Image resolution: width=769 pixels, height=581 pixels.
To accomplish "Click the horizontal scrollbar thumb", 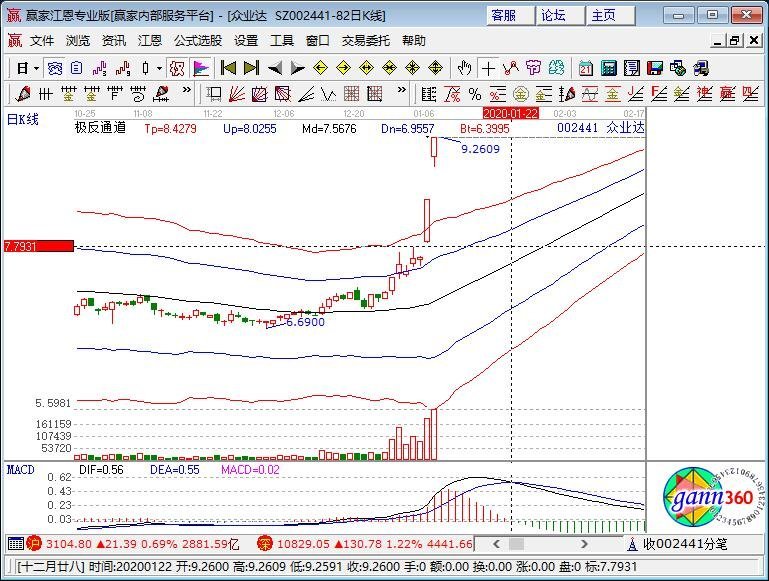I will (516, 544).
